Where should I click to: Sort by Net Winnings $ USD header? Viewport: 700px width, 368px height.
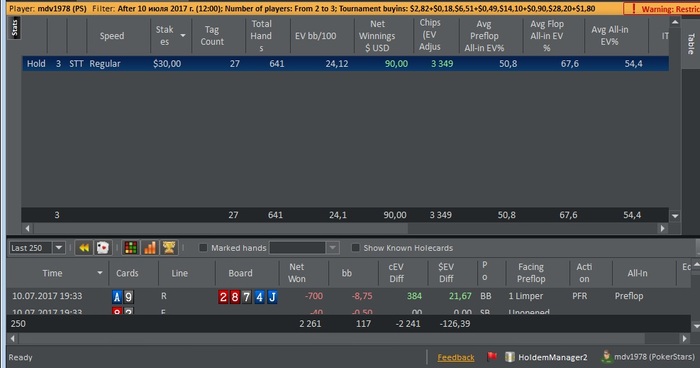[x=377, y=36]
